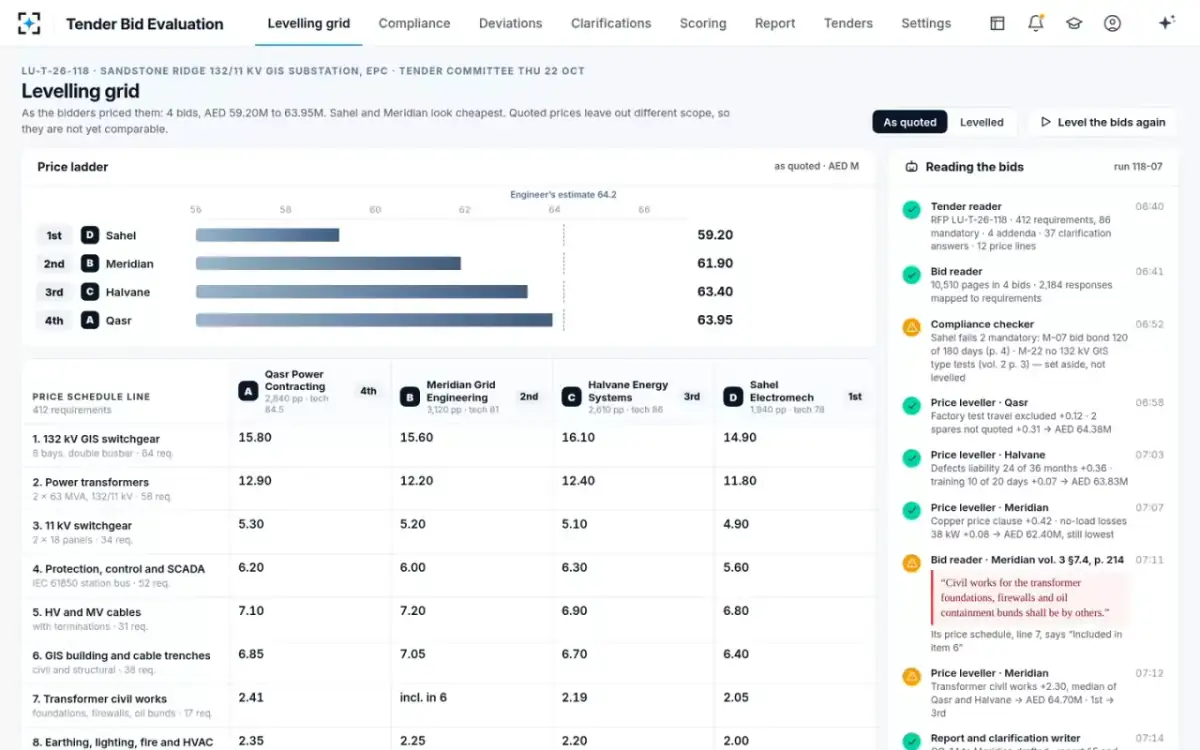Image resolution: width=1200 pixels, height=750 pixels.
Task: Switch the view to Levelled
Action: pos(982,122)
